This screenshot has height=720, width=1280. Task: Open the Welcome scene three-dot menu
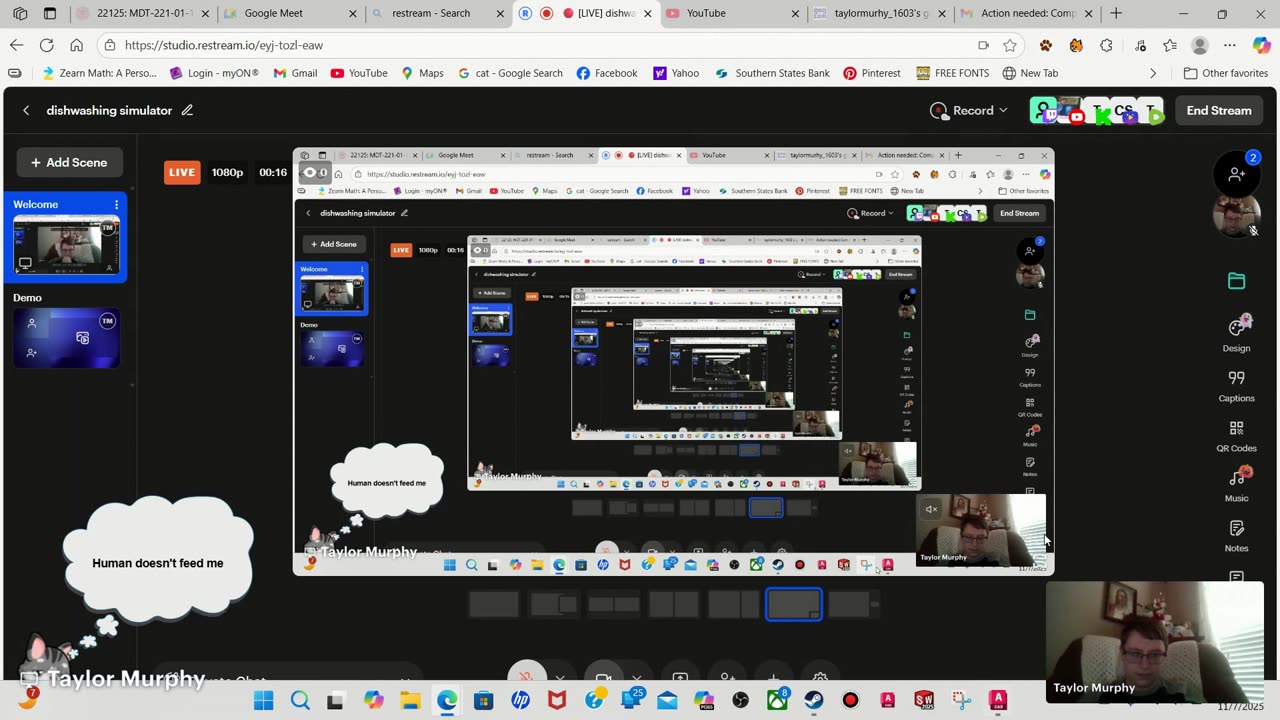click(116, 205)
